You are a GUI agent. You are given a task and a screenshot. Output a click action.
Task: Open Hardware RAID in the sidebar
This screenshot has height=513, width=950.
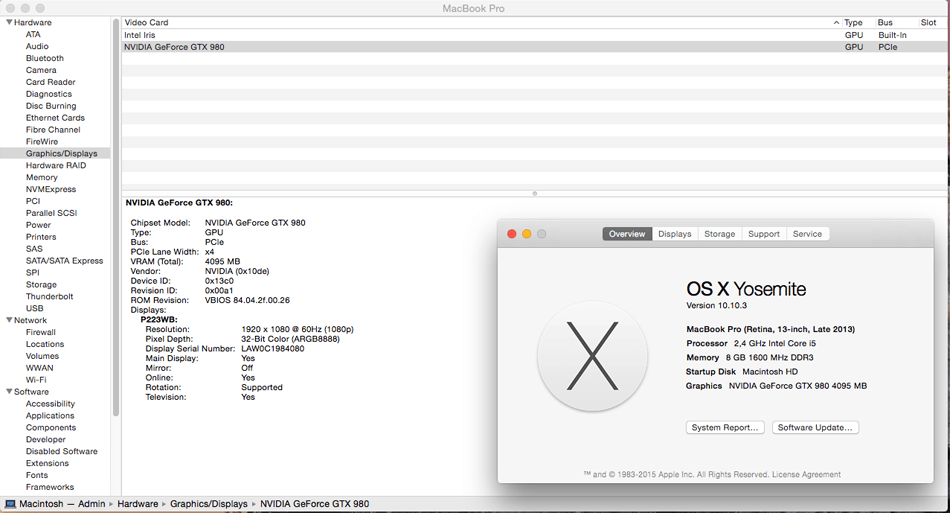click(56, 165)
